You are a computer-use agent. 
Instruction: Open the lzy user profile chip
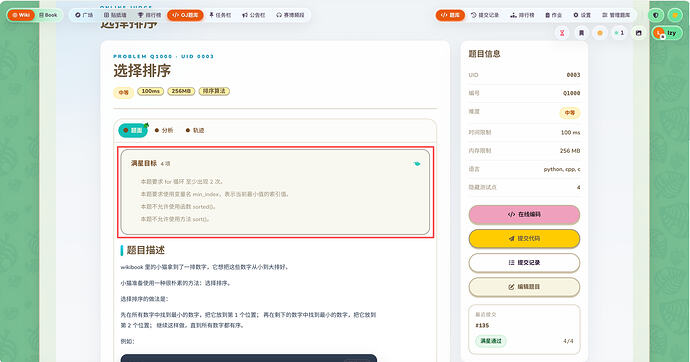(x=667, y=33)
